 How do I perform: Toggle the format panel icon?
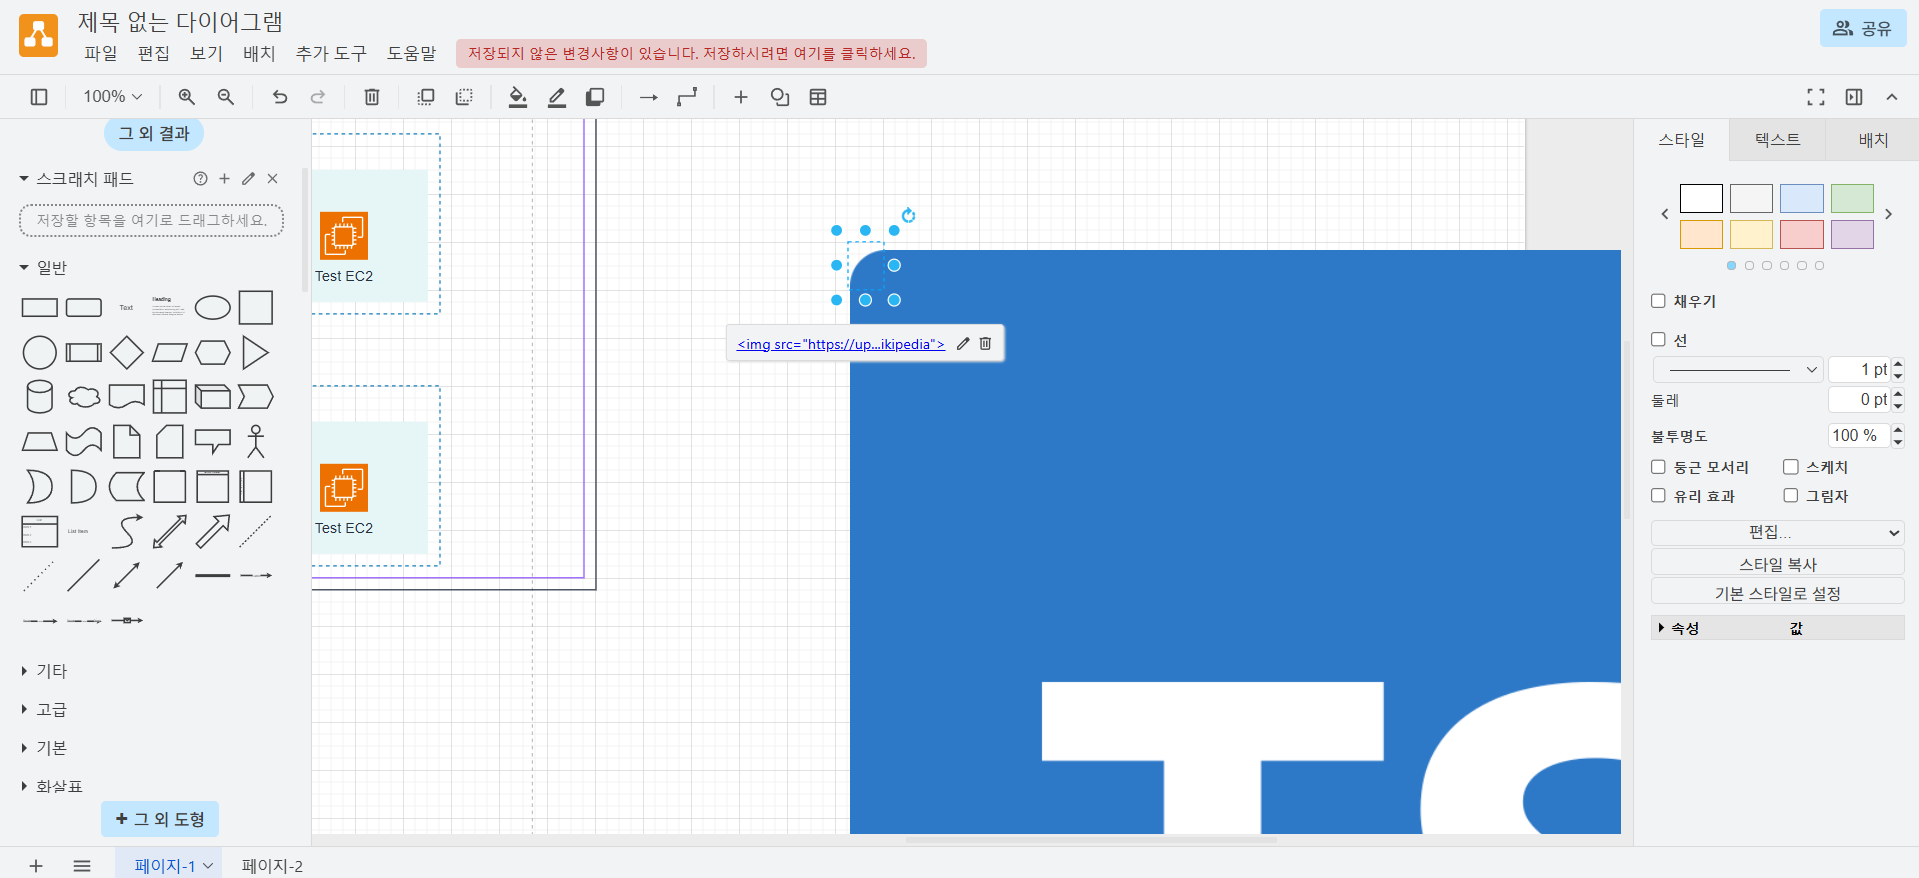(x=1854, y=97)
